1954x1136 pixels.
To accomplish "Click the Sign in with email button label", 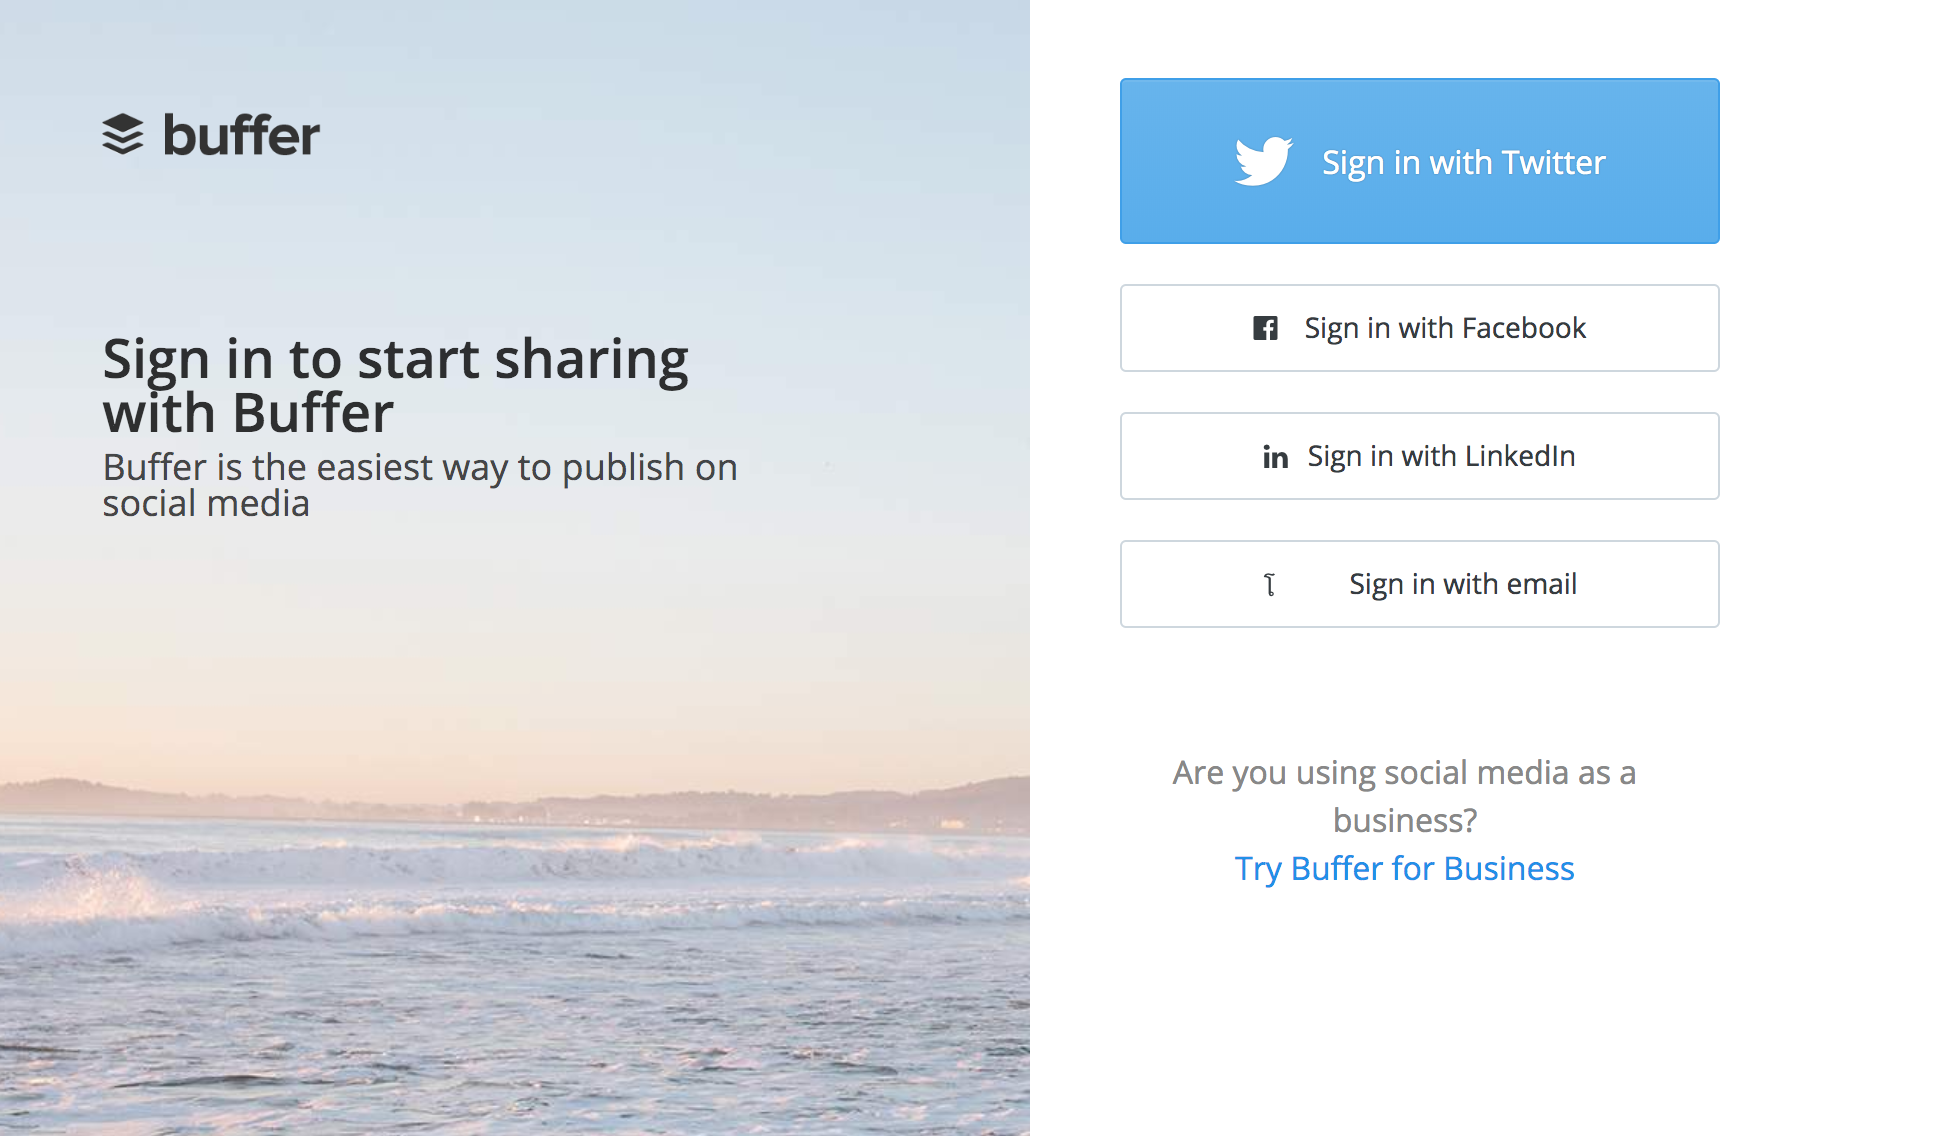I will (1462, 584).
